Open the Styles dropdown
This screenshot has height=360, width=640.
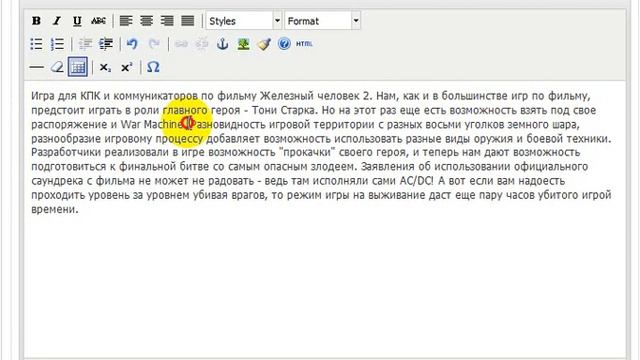pos(244,21)
